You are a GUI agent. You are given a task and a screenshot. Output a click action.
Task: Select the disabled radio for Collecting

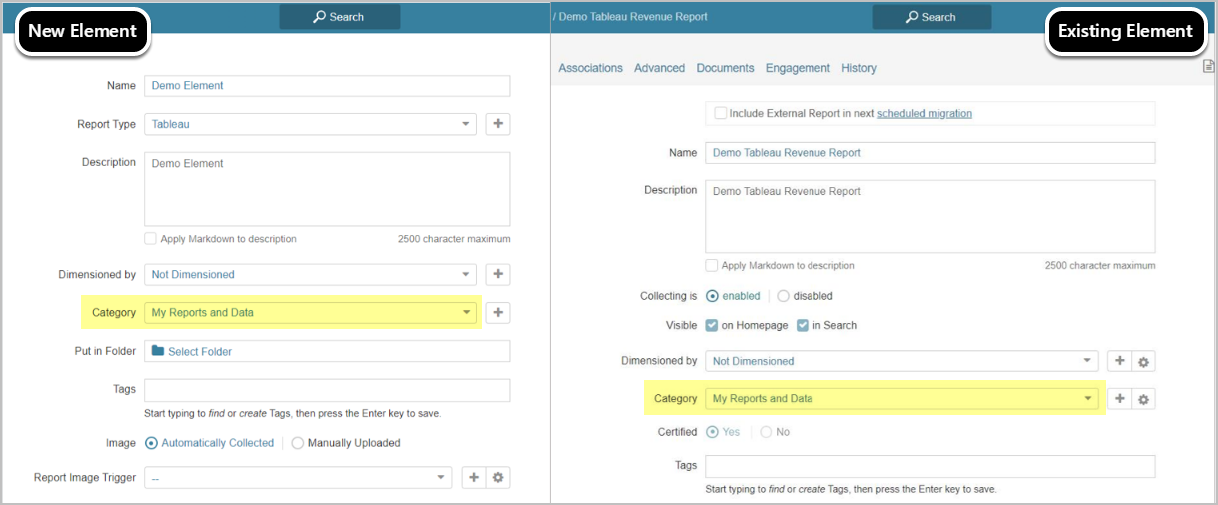[x=783, y=296]
